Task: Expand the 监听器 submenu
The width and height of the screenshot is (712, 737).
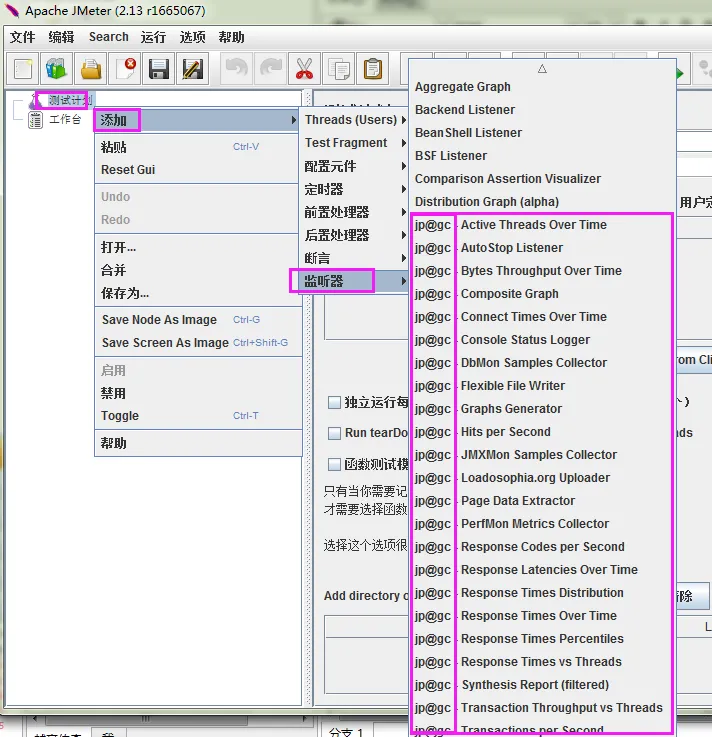Action: tap(354, 281)
